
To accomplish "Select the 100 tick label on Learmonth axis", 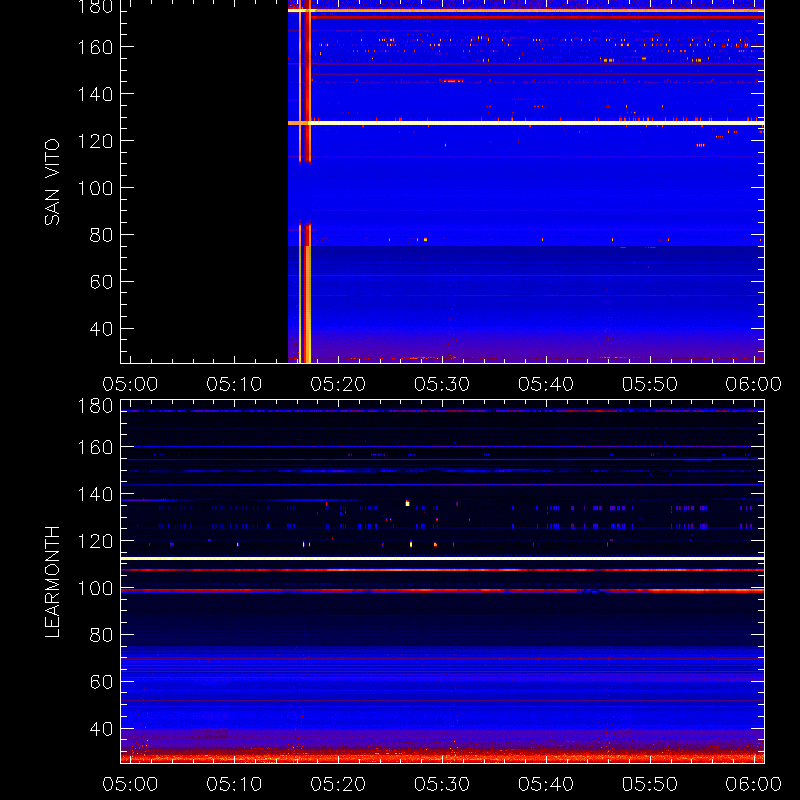I will coord(95,588).
